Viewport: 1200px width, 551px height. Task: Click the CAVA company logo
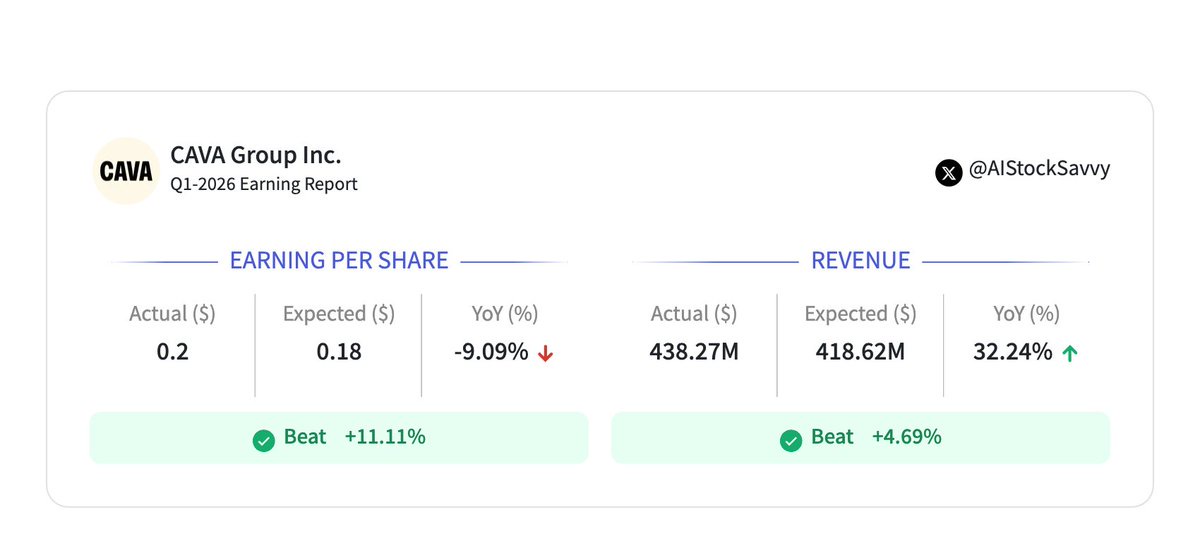pyautogui.click(x=125, y=171)
